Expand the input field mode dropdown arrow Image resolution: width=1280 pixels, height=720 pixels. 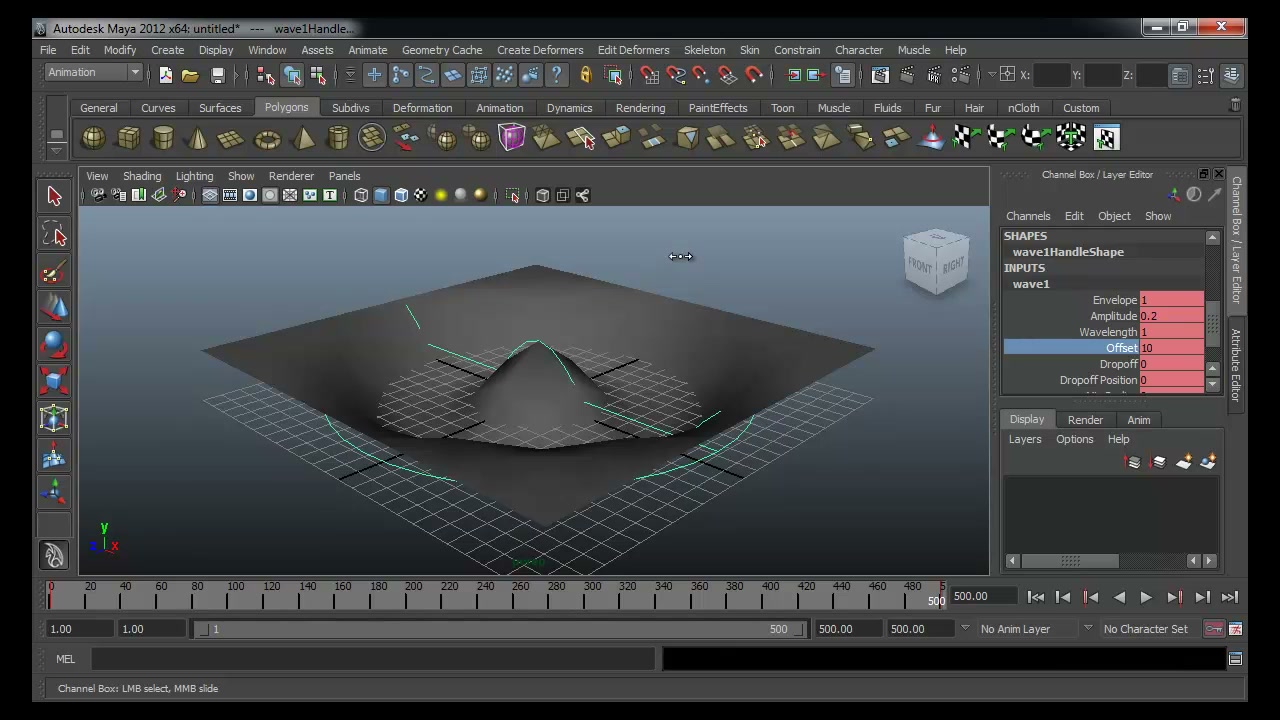click(x=992, y=75)
